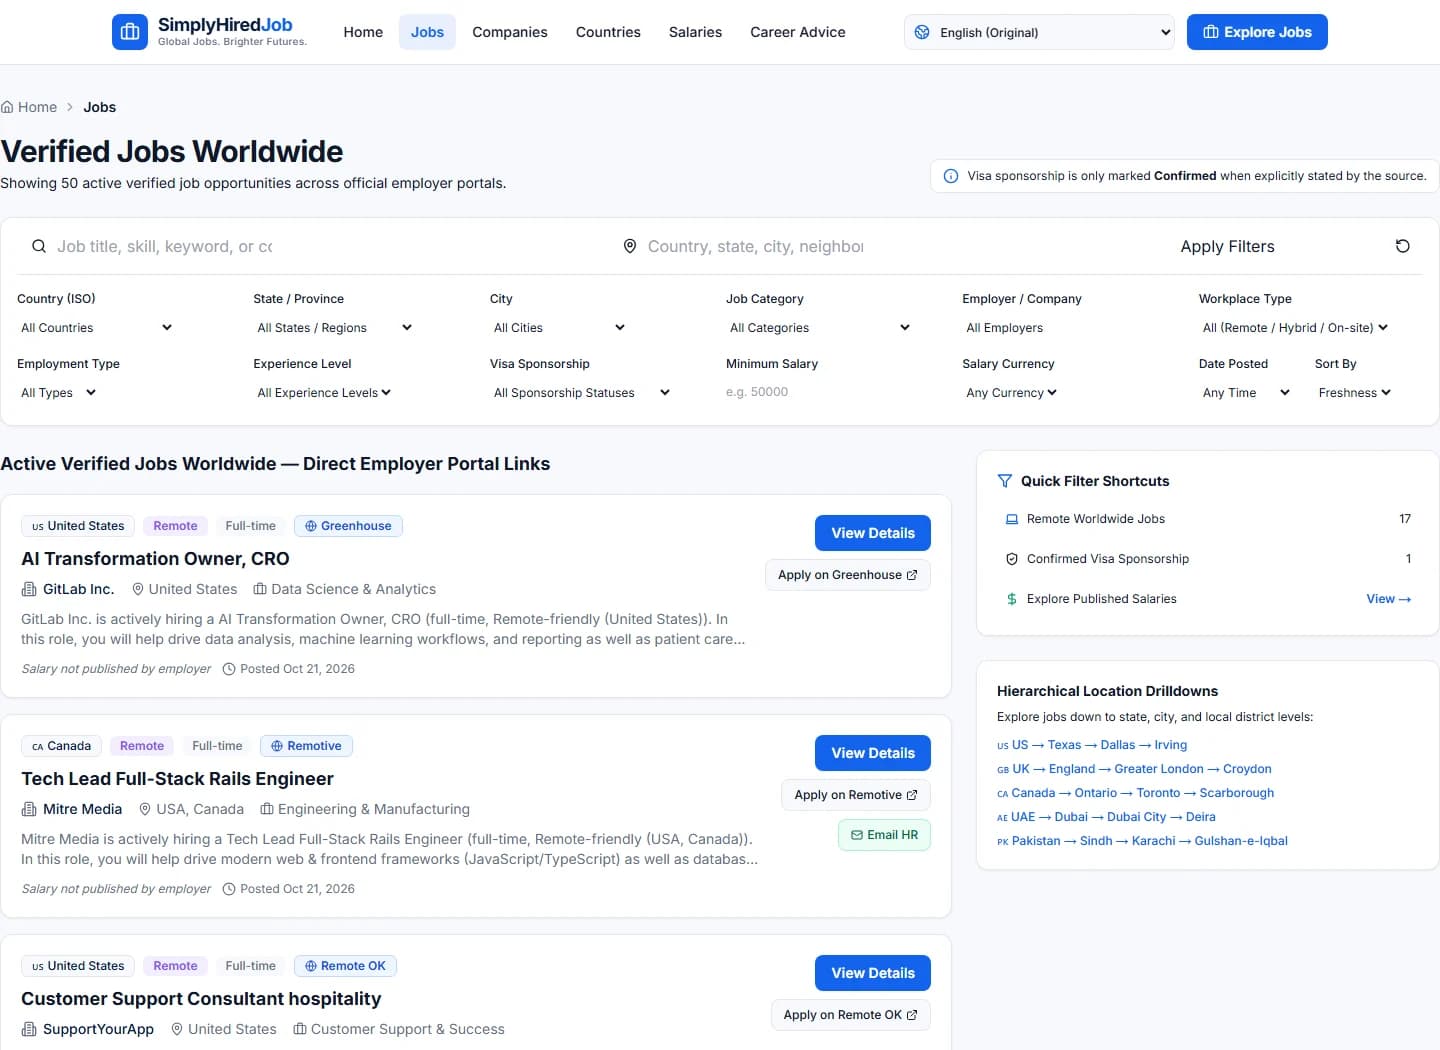Click the laptop icon for Remote Worldwide Jobs

coord(1012,519)
